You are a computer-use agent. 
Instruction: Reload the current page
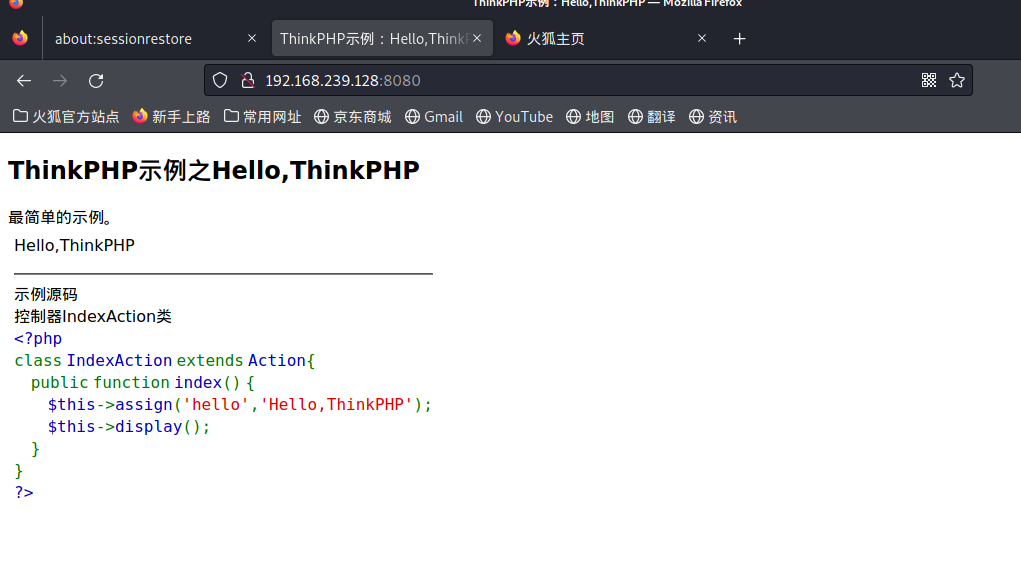[x=96, y=81]
